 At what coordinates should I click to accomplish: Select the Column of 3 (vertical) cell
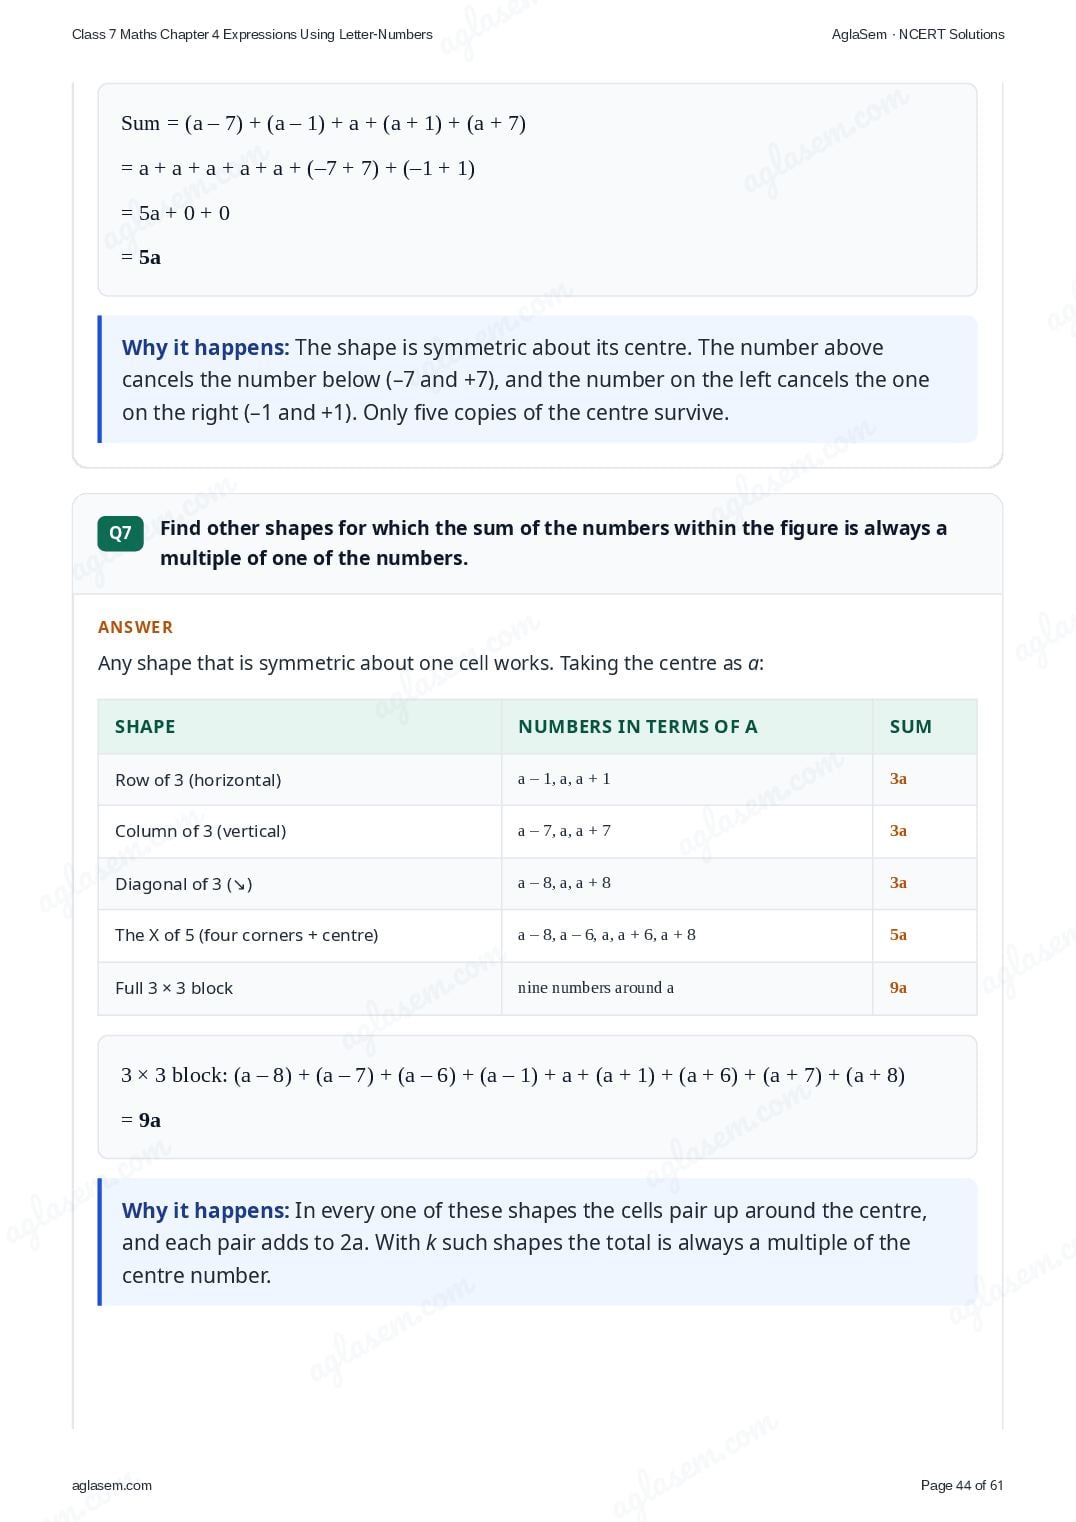point(200,831)
